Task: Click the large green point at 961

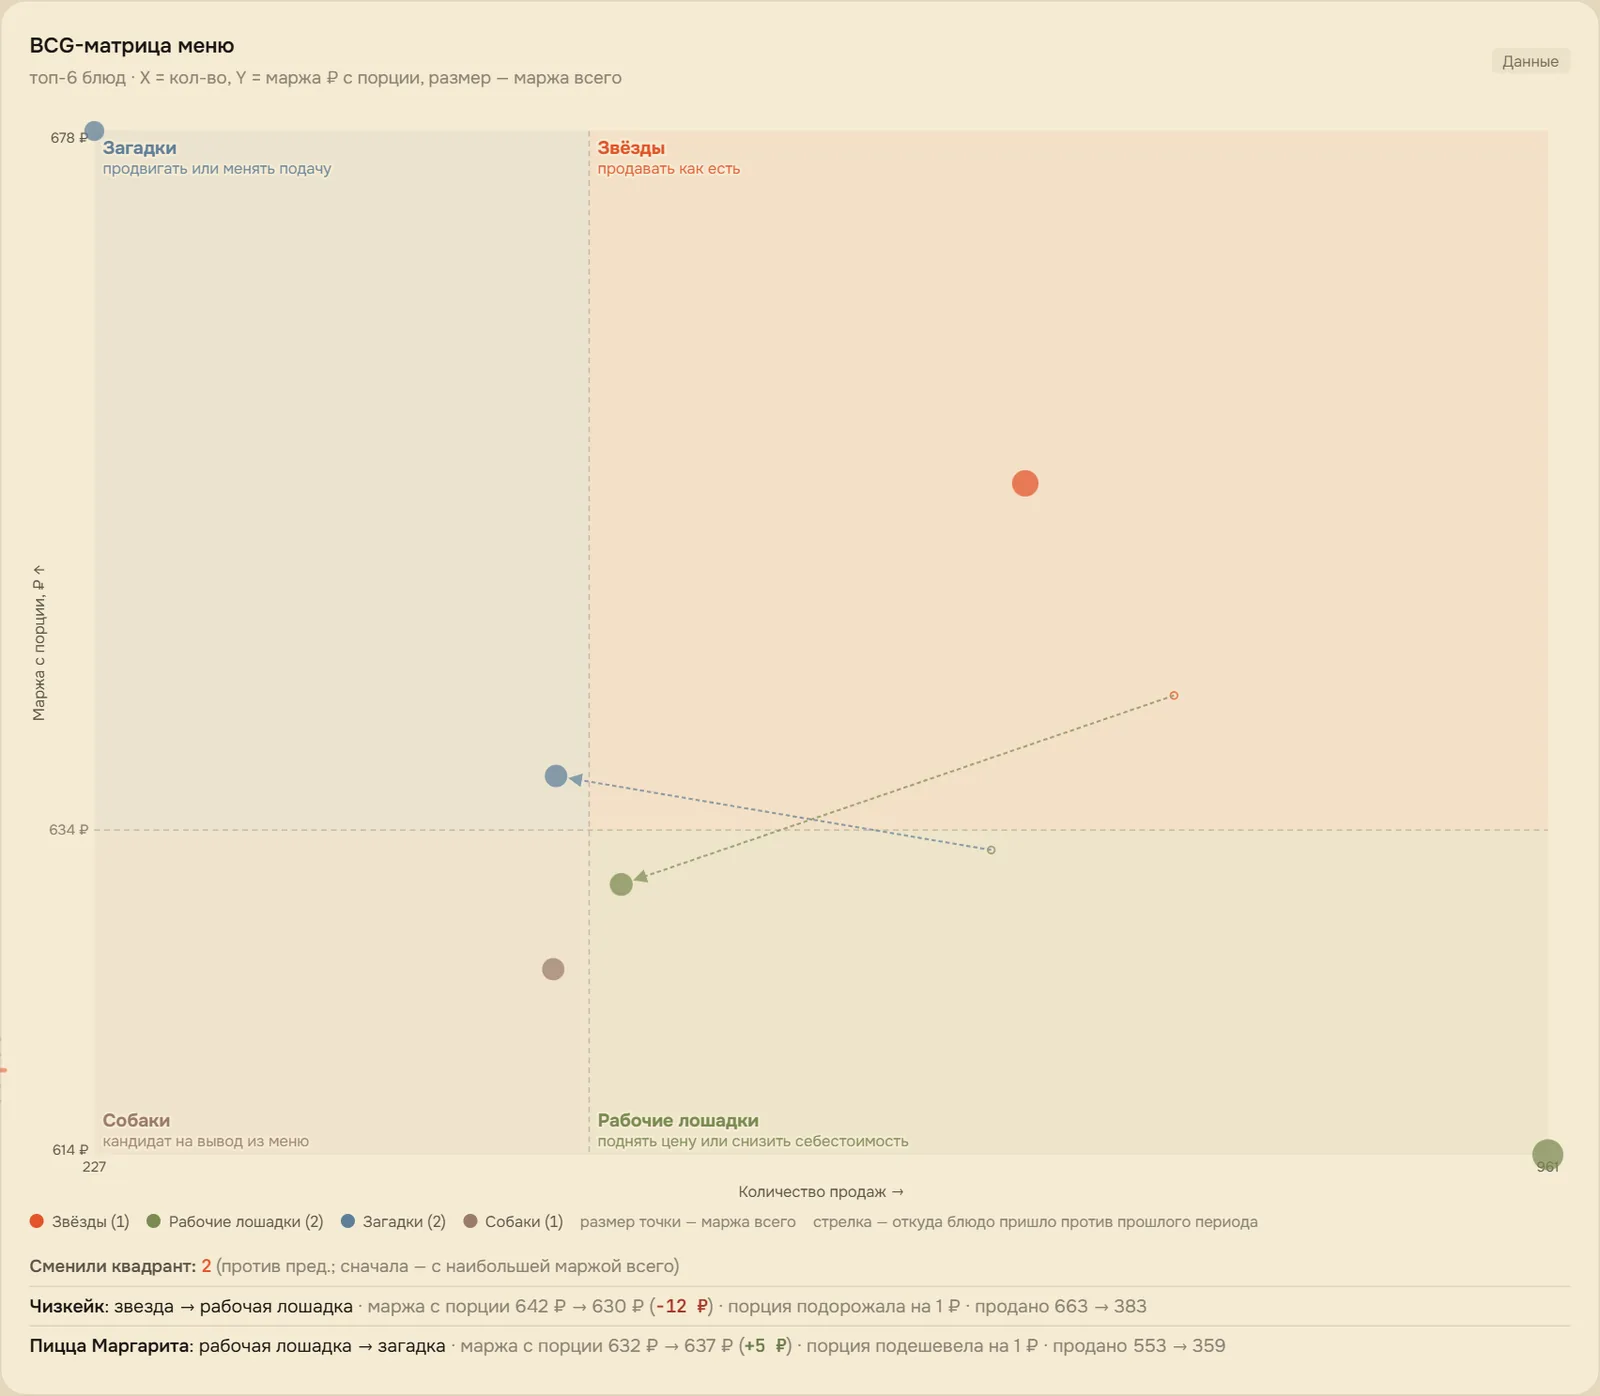Action: tap(1548, 1155)
